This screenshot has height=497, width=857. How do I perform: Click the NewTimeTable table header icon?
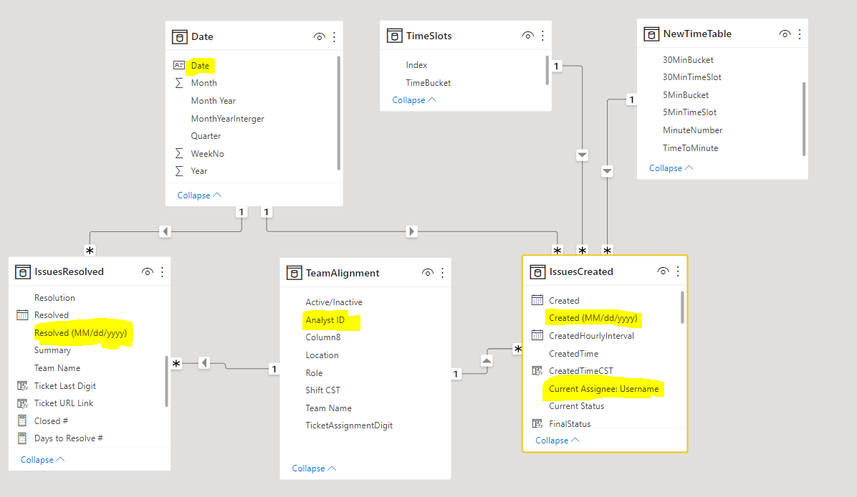pos(651,34)
